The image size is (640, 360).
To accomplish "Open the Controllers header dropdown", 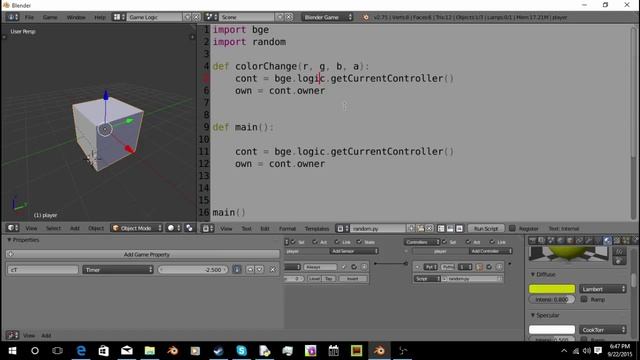I will tap(422, 242).
